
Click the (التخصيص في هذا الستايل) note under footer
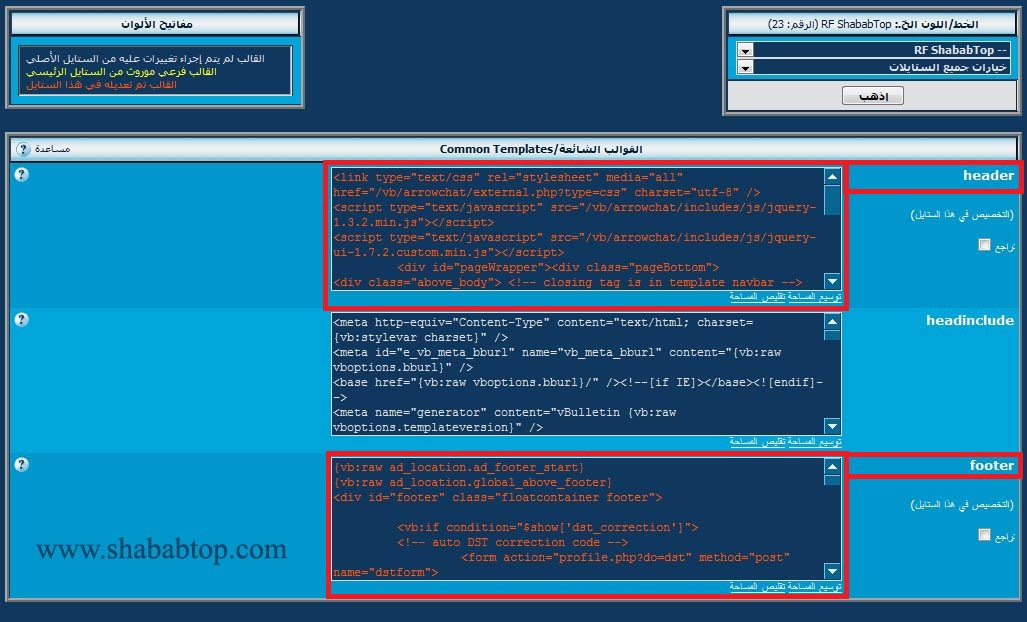click(962, 505)
